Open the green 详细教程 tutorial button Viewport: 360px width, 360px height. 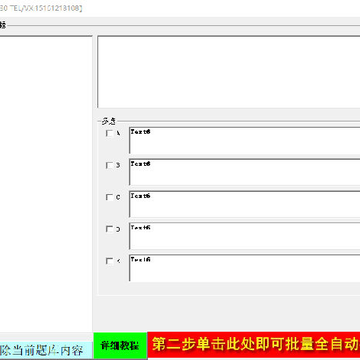pyautogui.click(x=120, y=346)
